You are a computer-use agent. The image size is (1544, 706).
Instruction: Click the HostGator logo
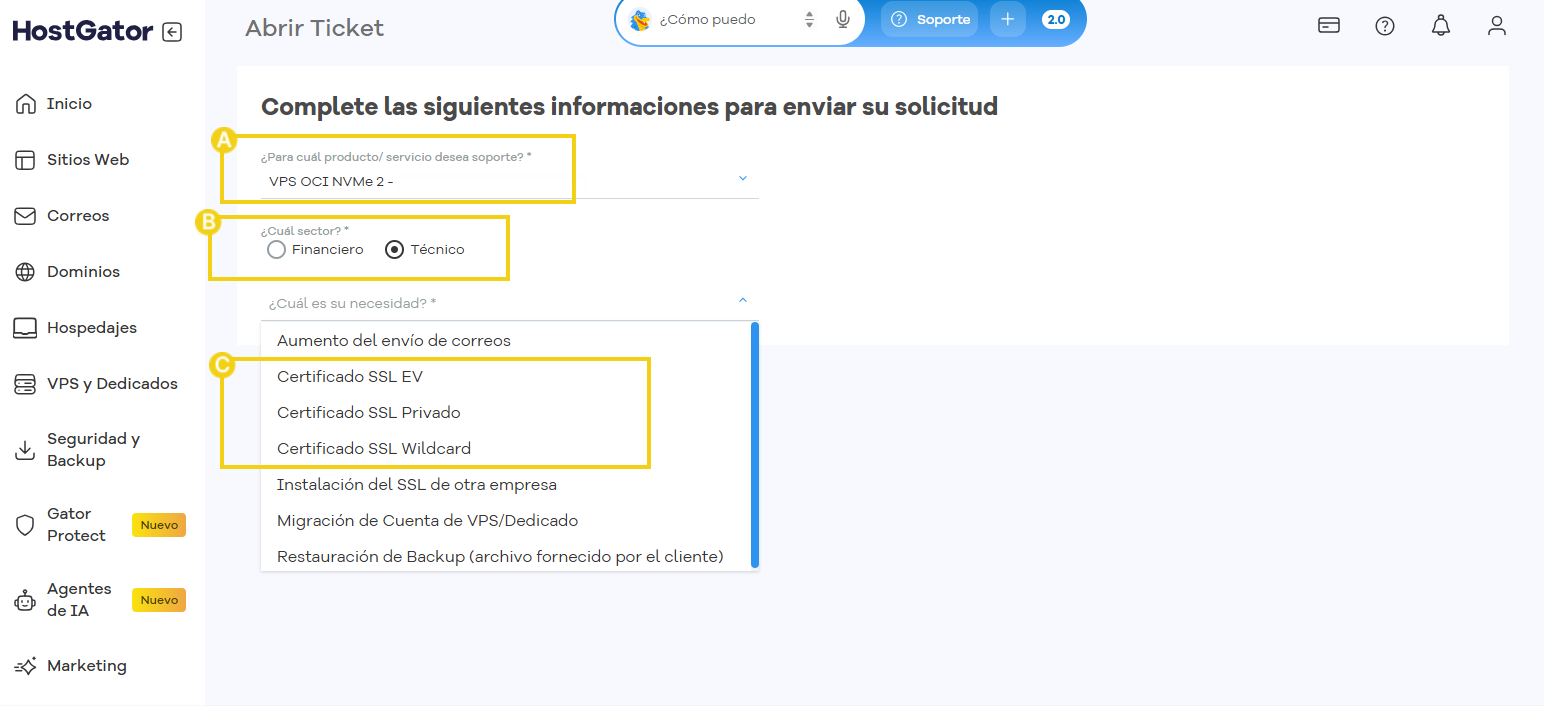tap(83, 31)
